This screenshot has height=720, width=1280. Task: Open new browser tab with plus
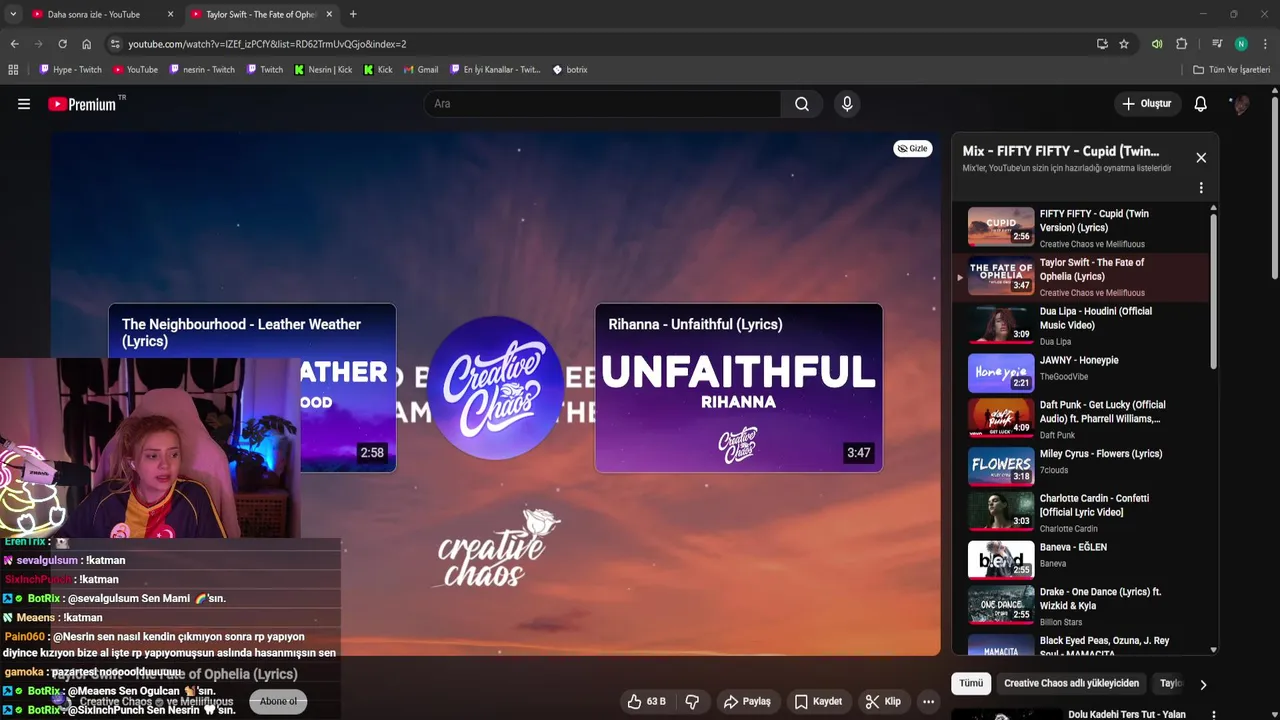(353, 14)
